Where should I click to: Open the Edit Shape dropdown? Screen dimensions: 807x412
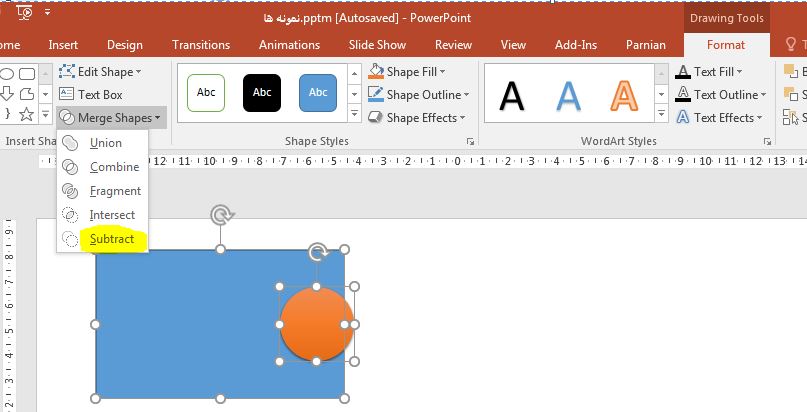[100, 71]
